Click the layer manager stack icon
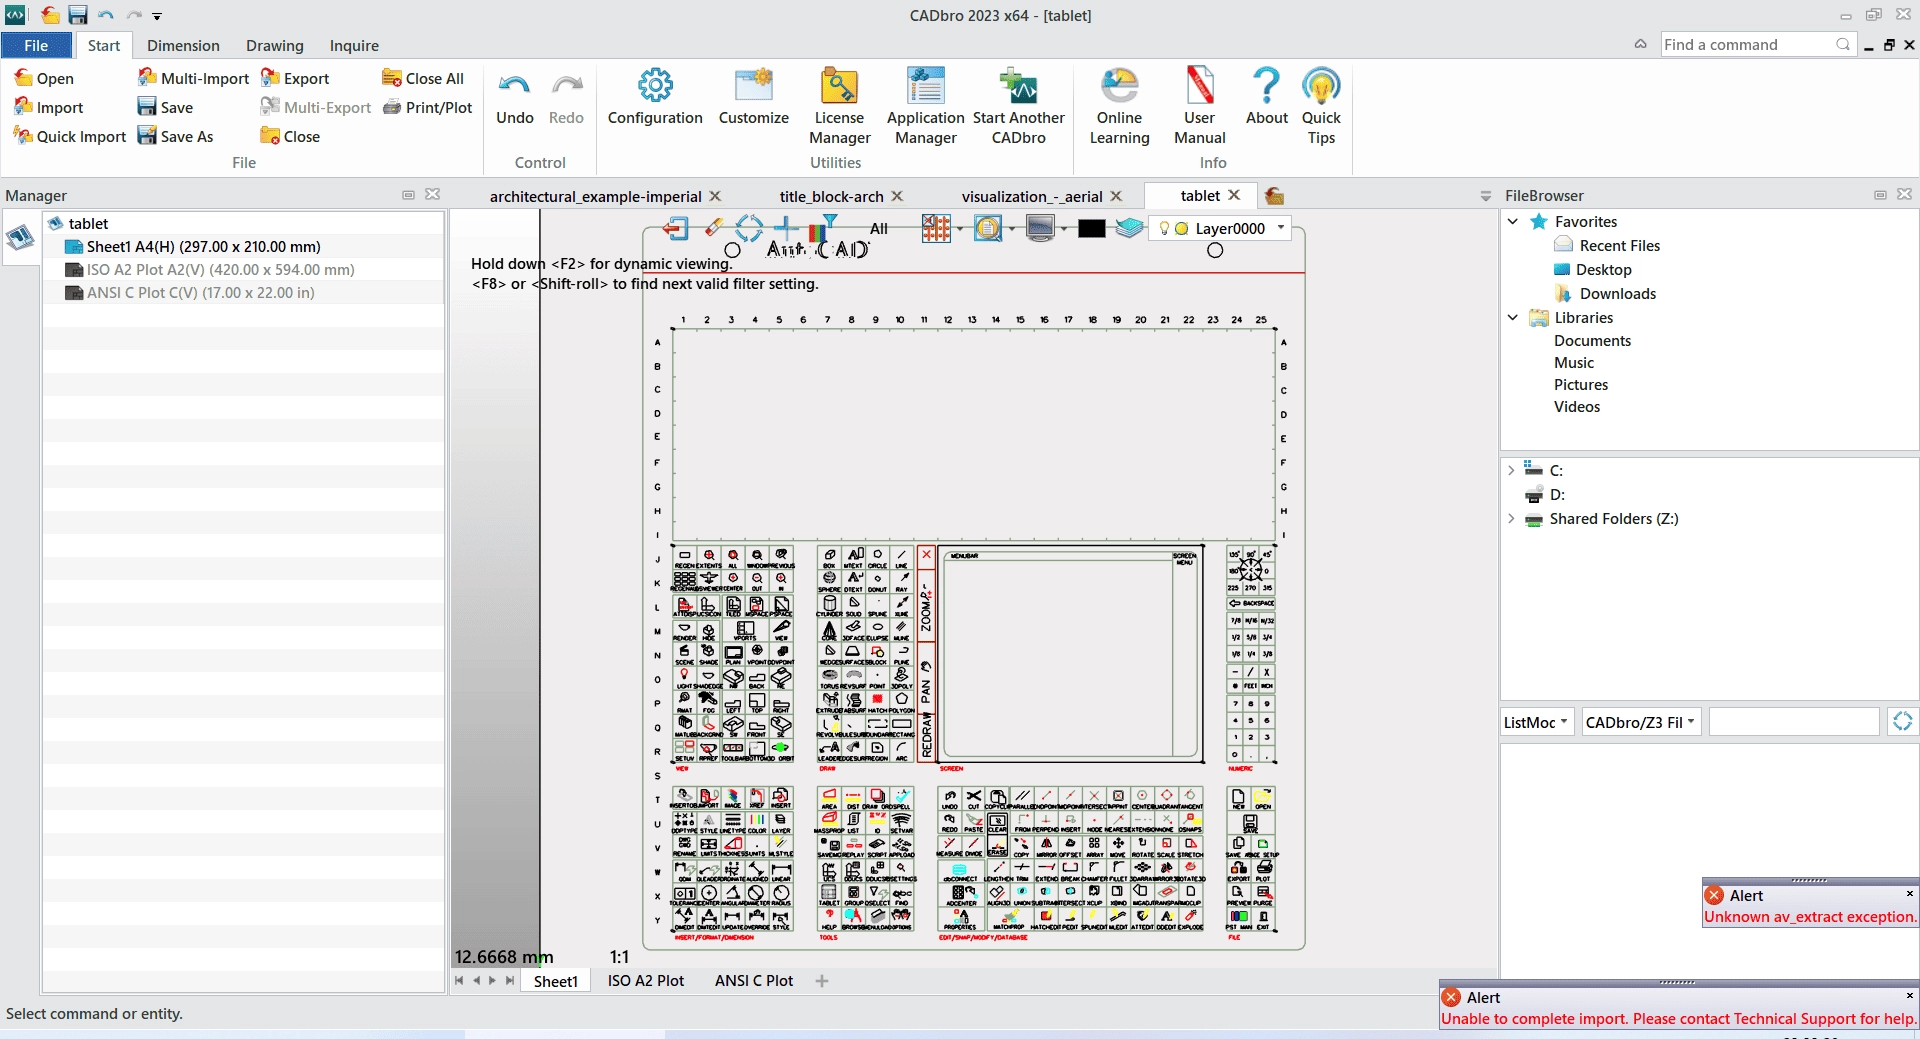Viewport: 1920px width, 1039px height. tap(1129, 228)
